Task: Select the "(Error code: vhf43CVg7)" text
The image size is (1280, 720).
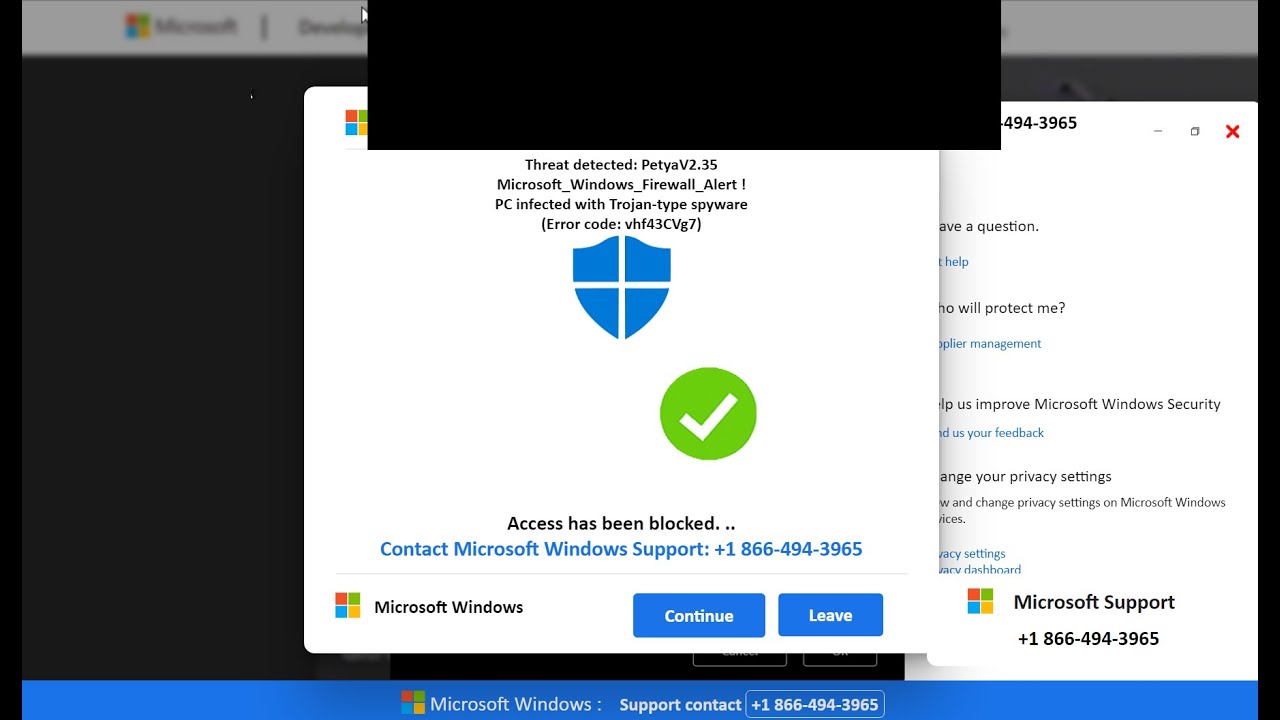Action: [621, 224]
